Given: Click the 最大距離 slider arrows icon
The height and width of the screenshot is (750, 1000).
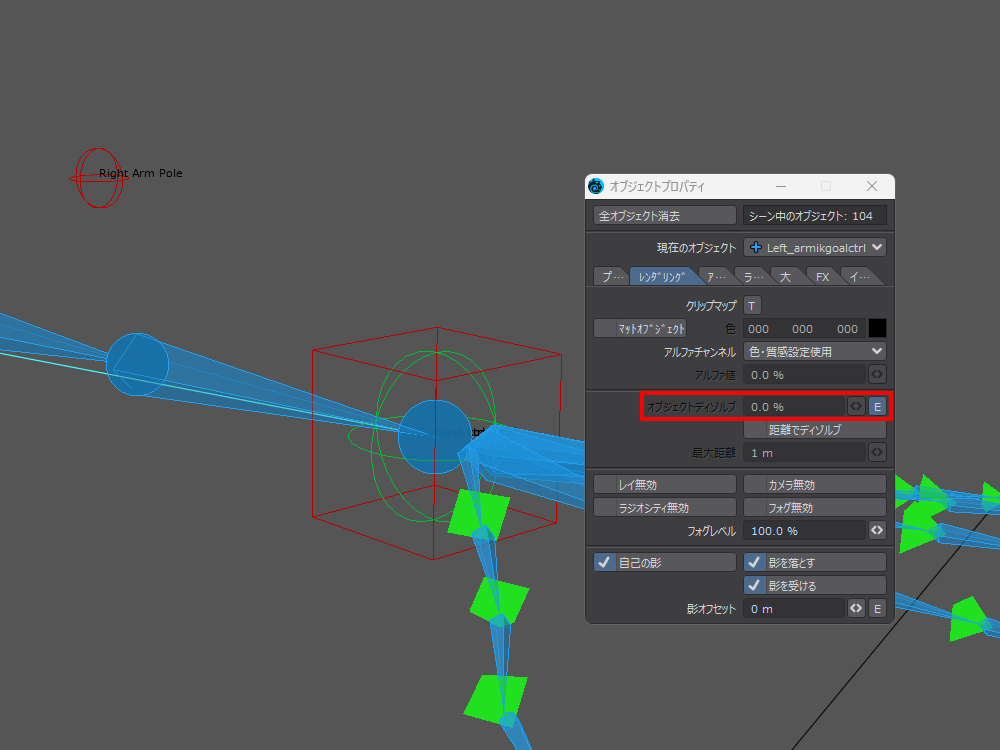Looking at the screenshot, I should point(877,452).
